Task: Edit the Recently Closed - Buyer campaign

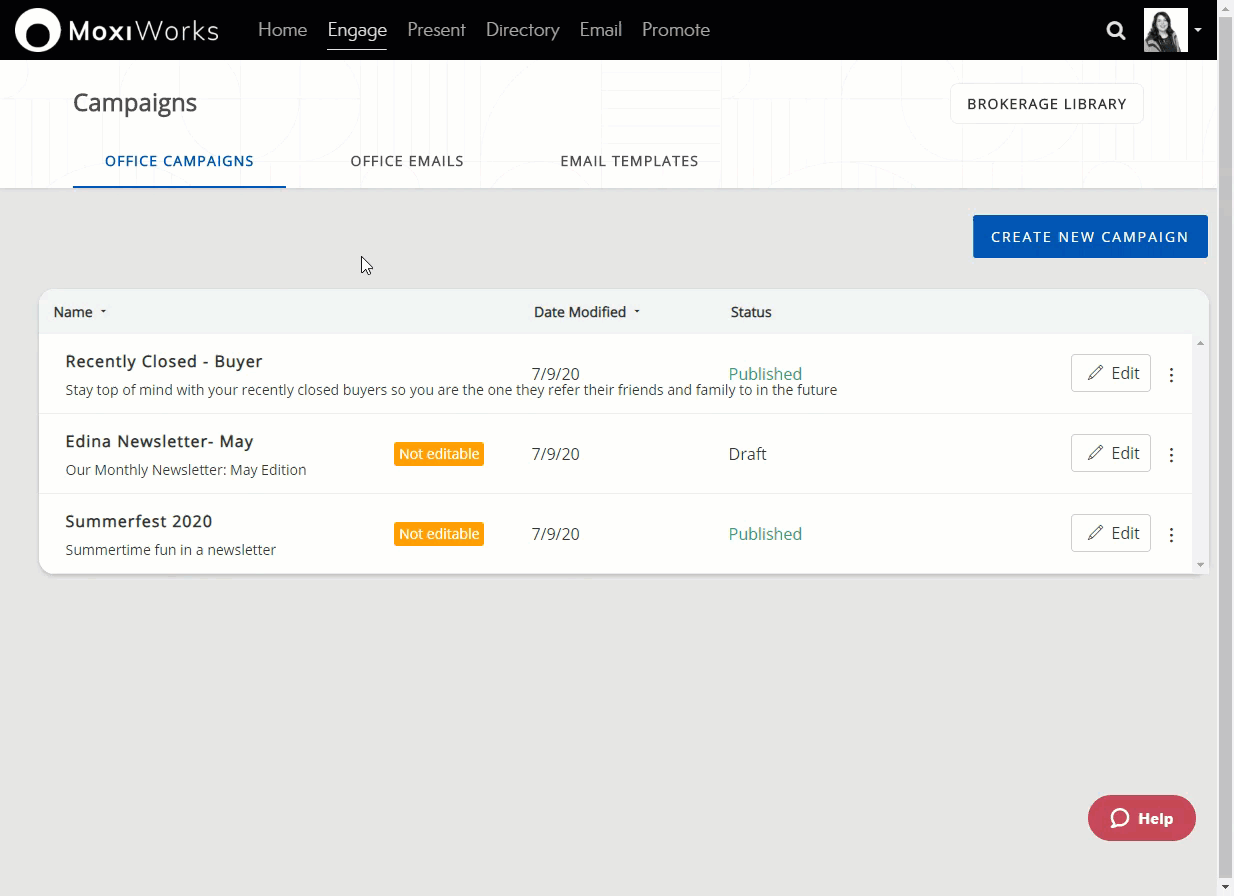Action: pos(1110,373)
